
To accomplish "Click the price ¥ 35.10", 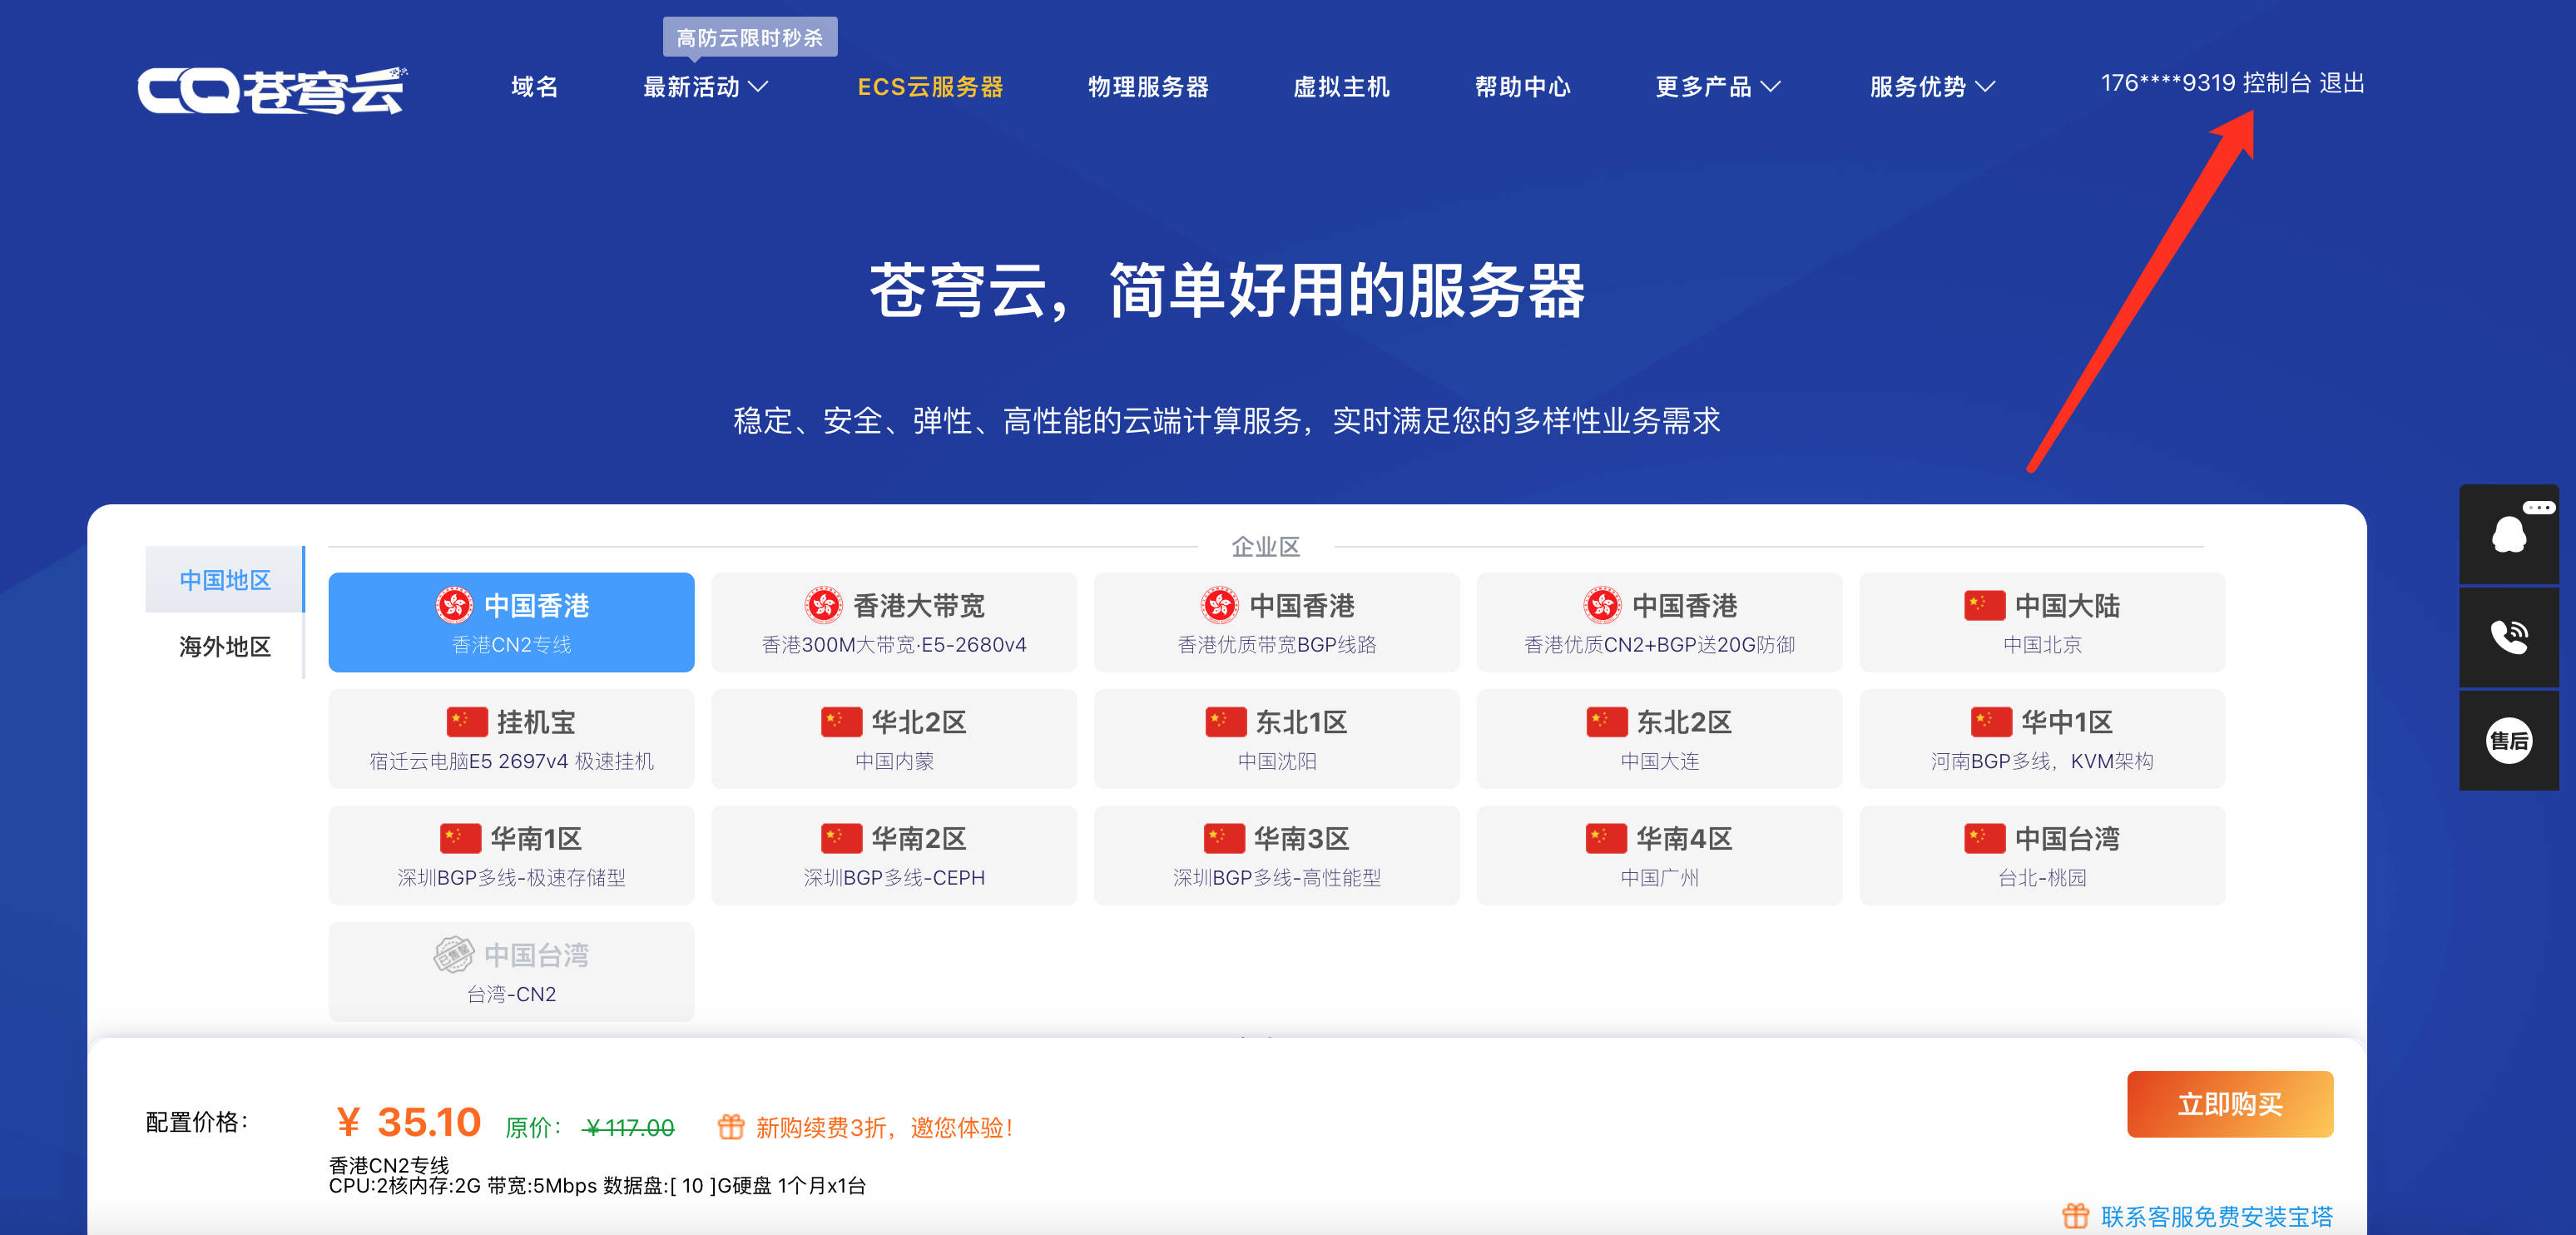I will pyautogui.click(x=408, y=1122).
